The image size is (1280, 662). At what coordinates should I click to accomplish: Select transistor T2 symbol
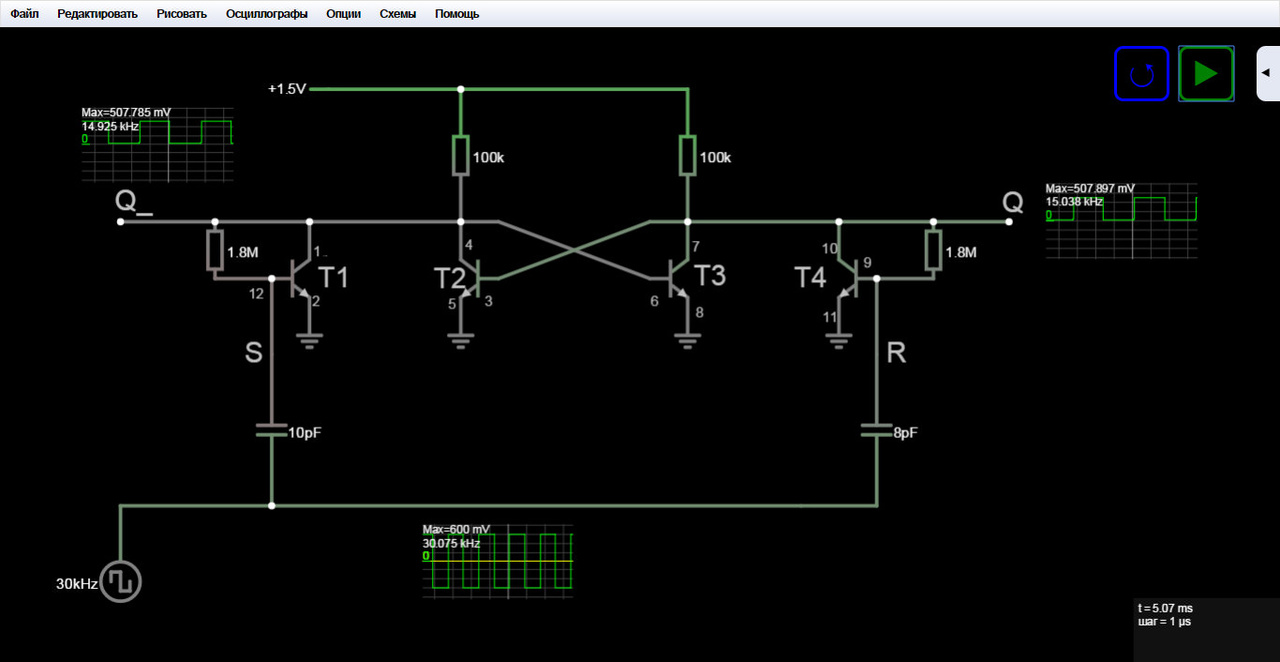(x=468, y=277)
